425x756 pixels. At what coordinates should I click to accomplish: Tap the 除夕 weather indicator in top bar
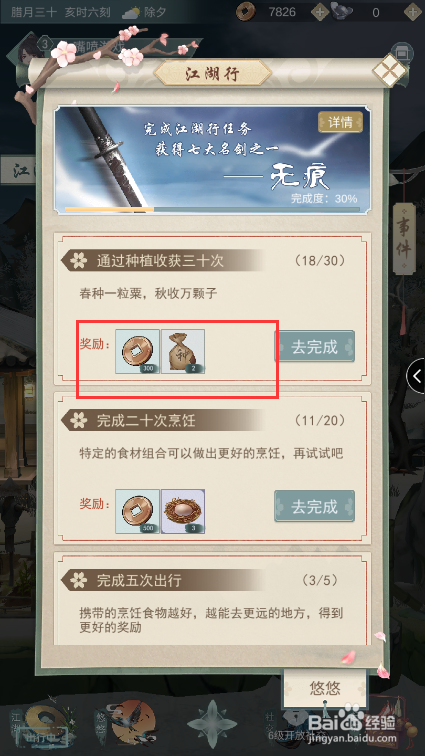pyautogui.click(x=144, y=12)
